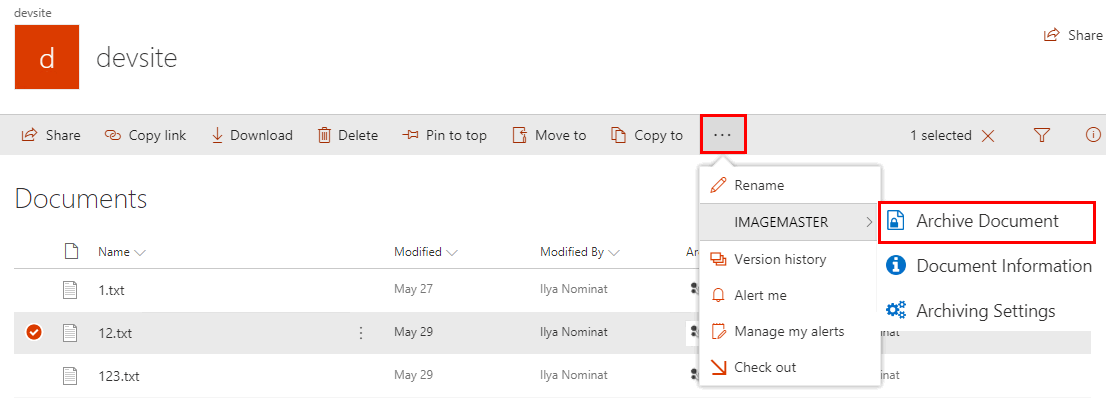The image size is (1106, 405).
Task: Open file 1.txt
Action: coord(111,290)
